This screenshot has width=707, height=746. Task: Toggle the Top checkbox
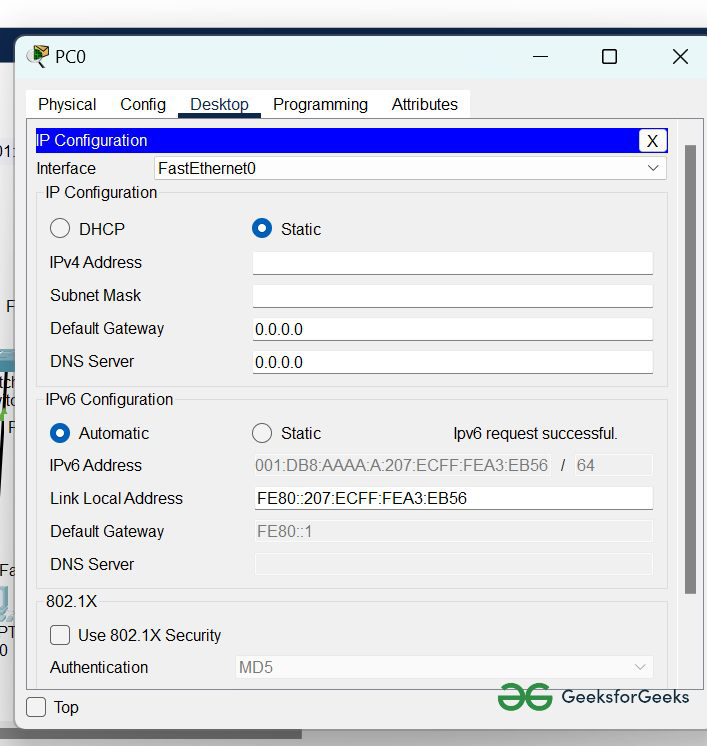[x=37, y=707]
